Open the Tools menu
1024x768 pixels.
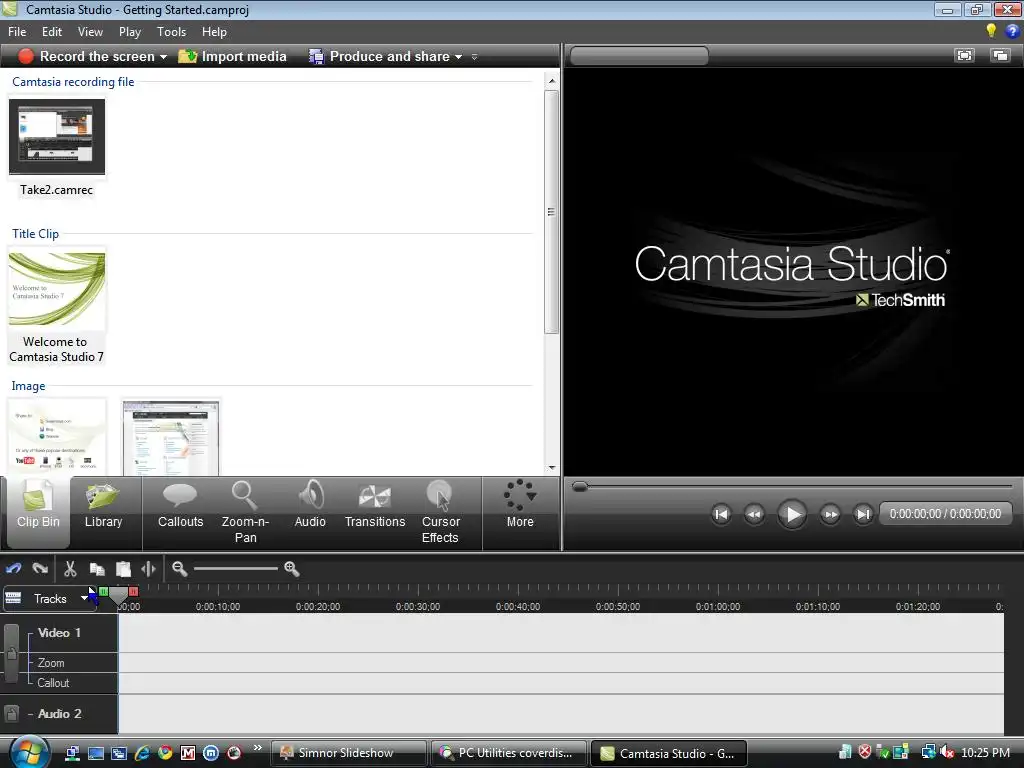click(x=171, y=31)
